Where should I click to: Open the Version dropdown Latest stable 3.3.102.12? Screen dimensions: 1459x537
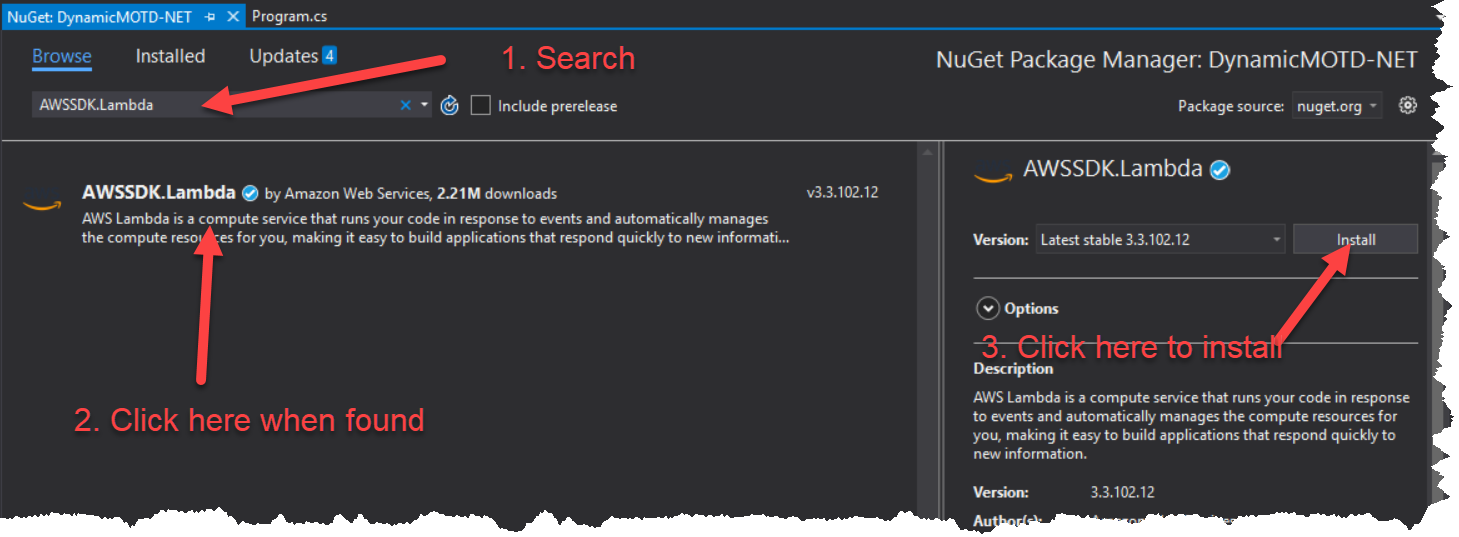1160,240
